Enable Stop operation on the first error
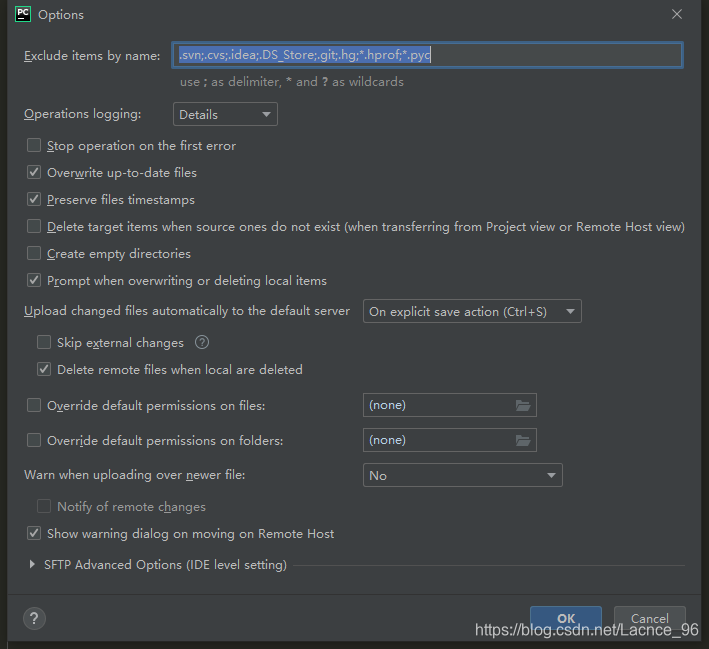The width and height of the screenshot is (709, 649). click(34, 145)
